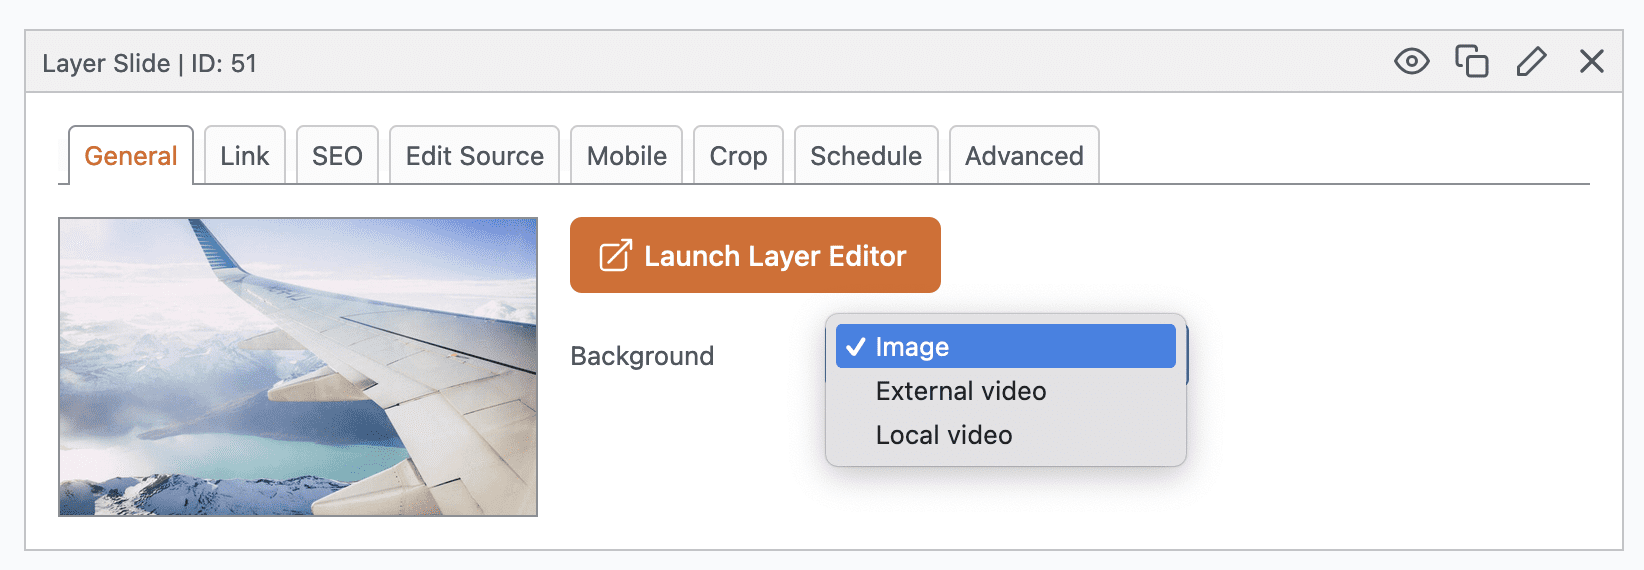Open the Link tab
The image size is (1644, 570).
tap(245, 156)
